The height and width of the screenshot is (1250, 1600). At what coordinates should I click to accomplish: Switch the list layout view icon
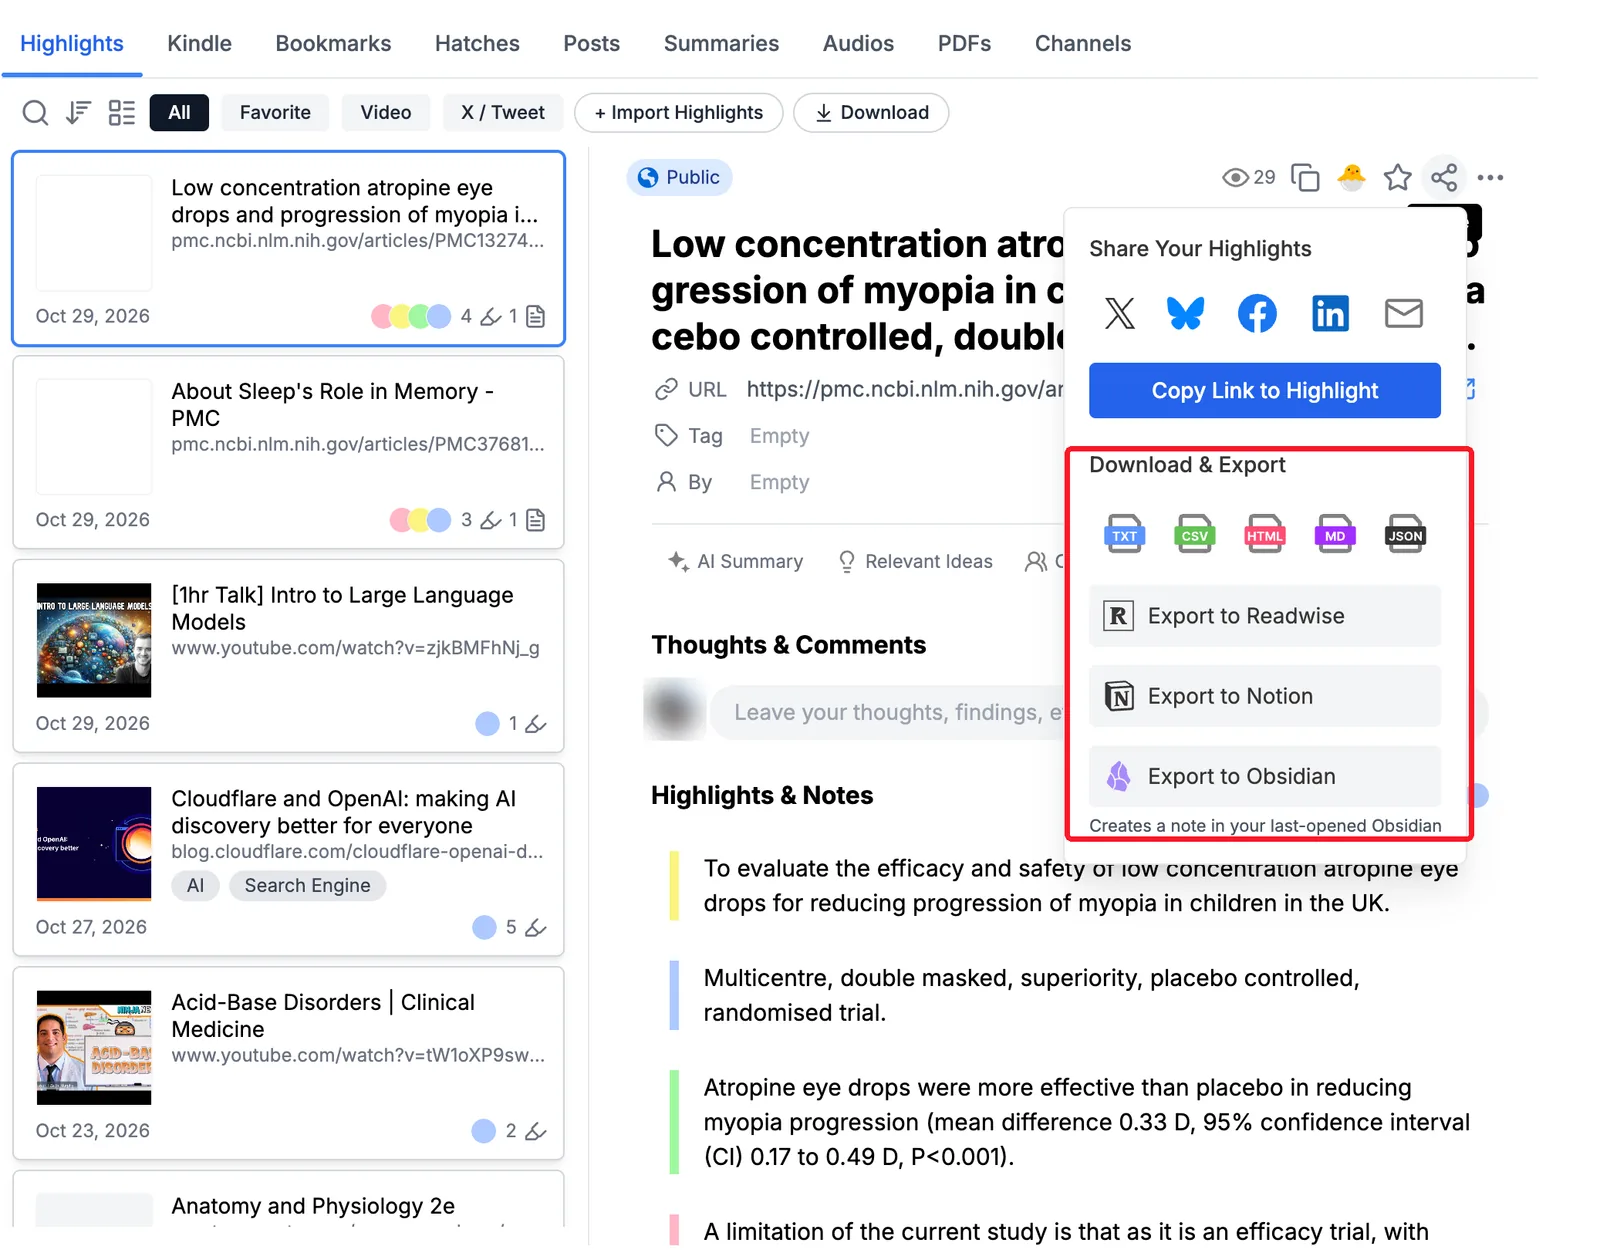tap(122, 113)
